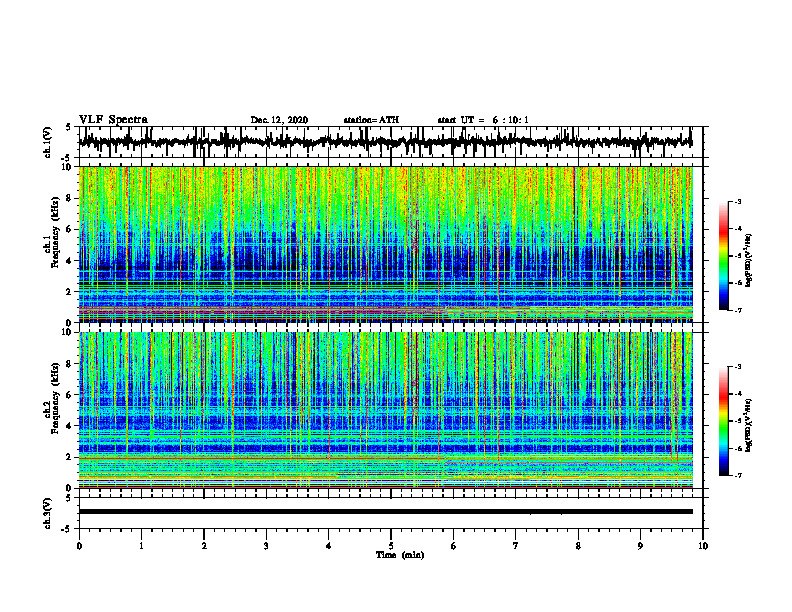Click the "2" tick on ch.1 frequency axis
Viewport: 792px width, 612px height.
pos(70,291)
